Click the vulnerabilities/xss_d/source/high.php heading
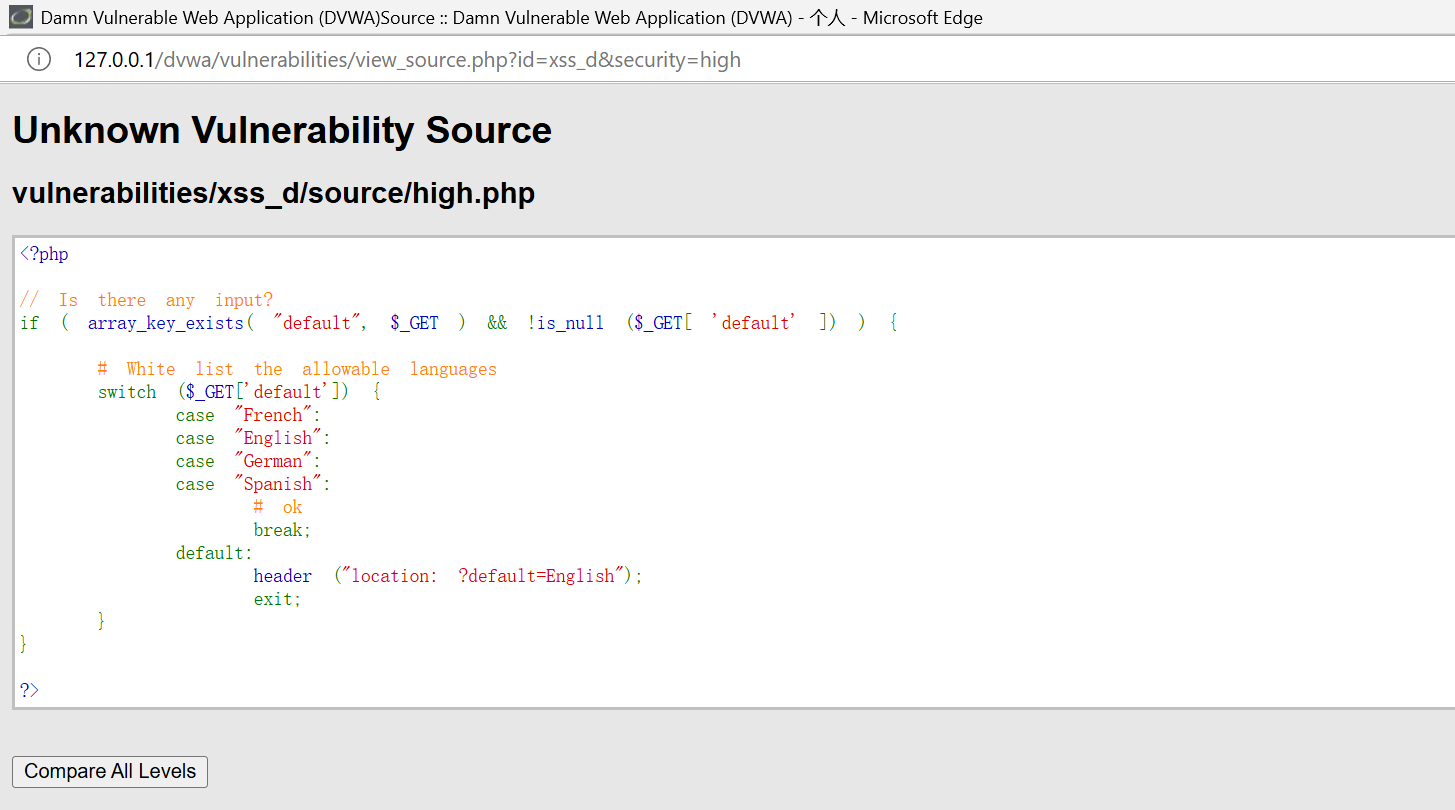This screenshot has height=810, width=1455. coord(273,193)
